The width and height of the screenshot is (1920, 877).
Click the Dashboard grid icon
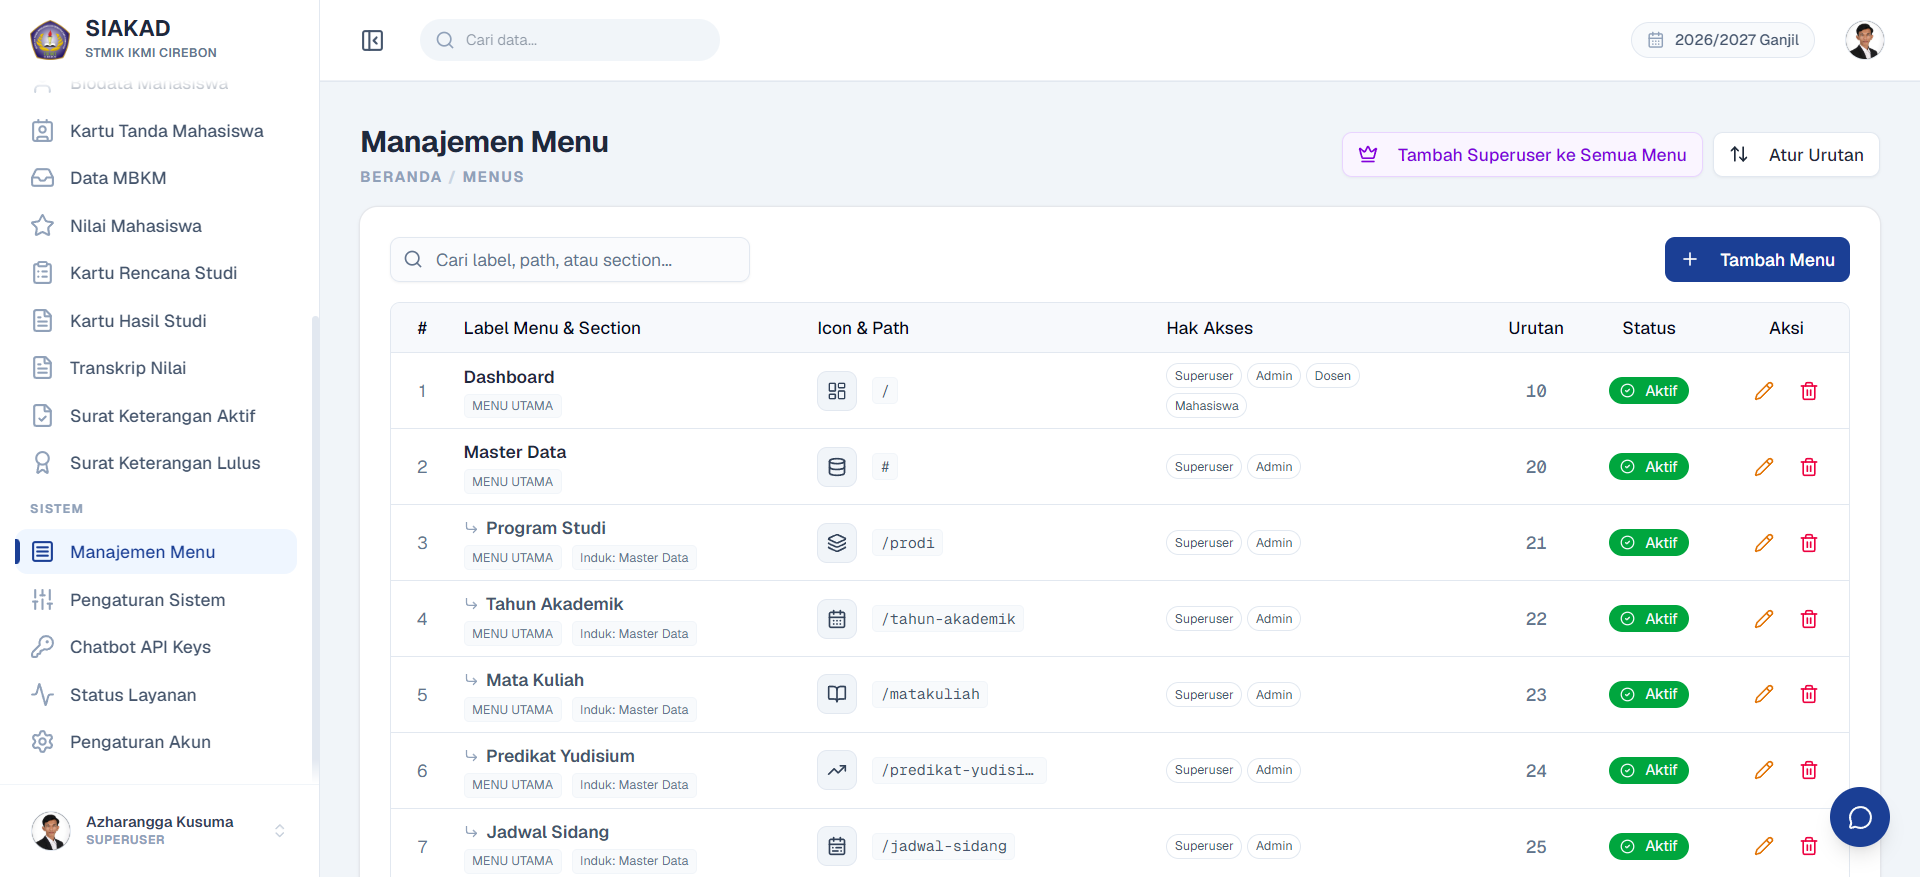(x=837, y=391)
